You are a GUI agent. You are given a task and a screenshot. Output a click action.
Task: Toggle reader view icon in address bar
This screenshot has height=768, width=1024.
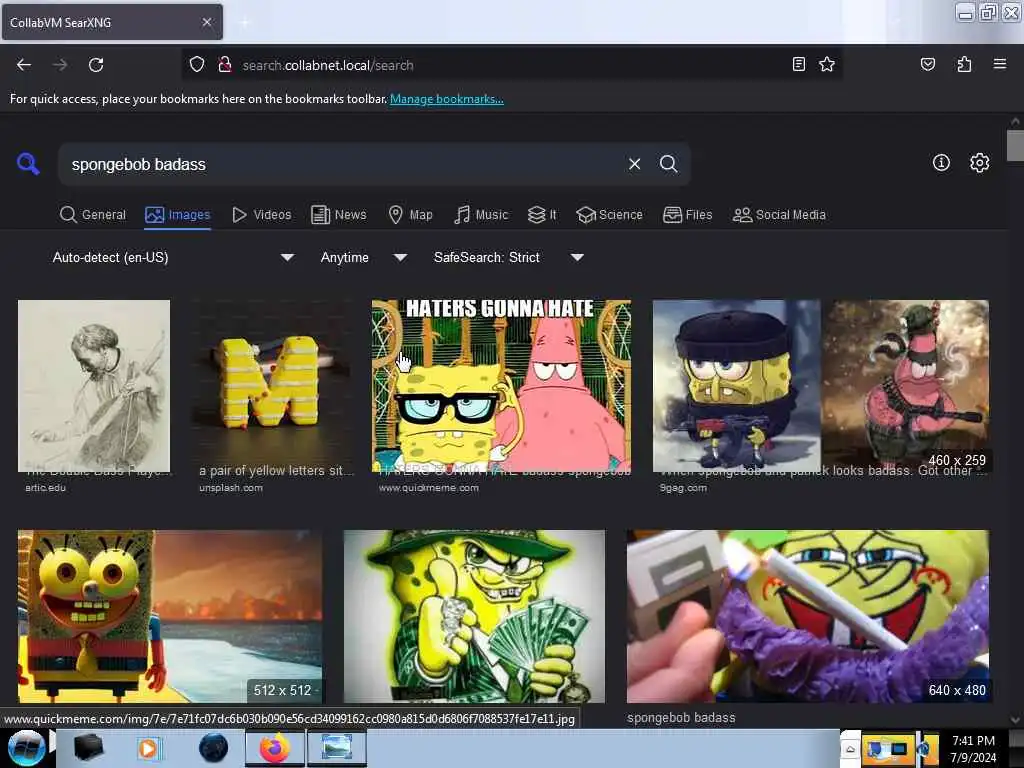click(798, 64)
